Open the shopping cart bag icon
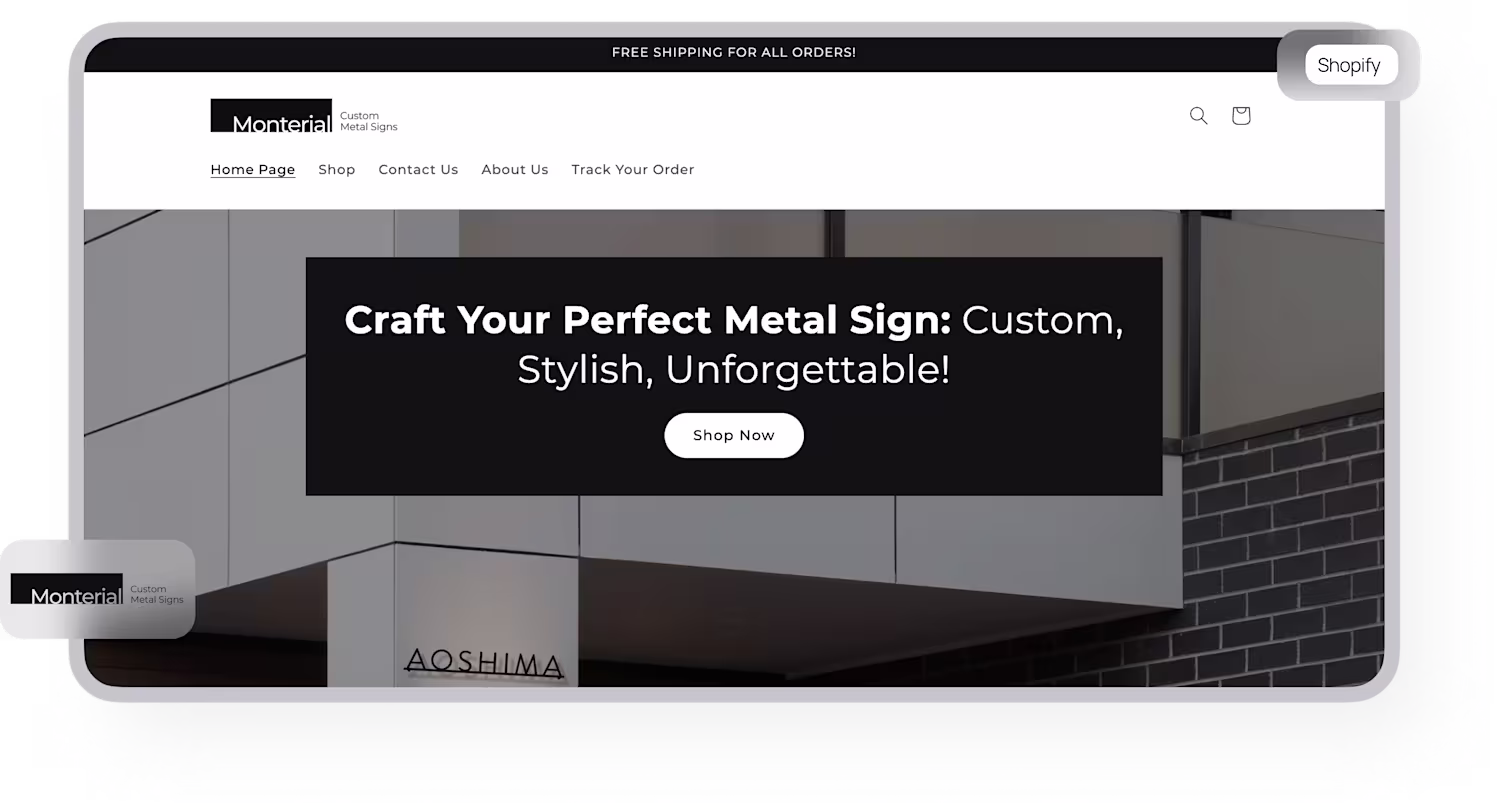The height and width of the screenshot is (812, 1500). point(1241,116)
